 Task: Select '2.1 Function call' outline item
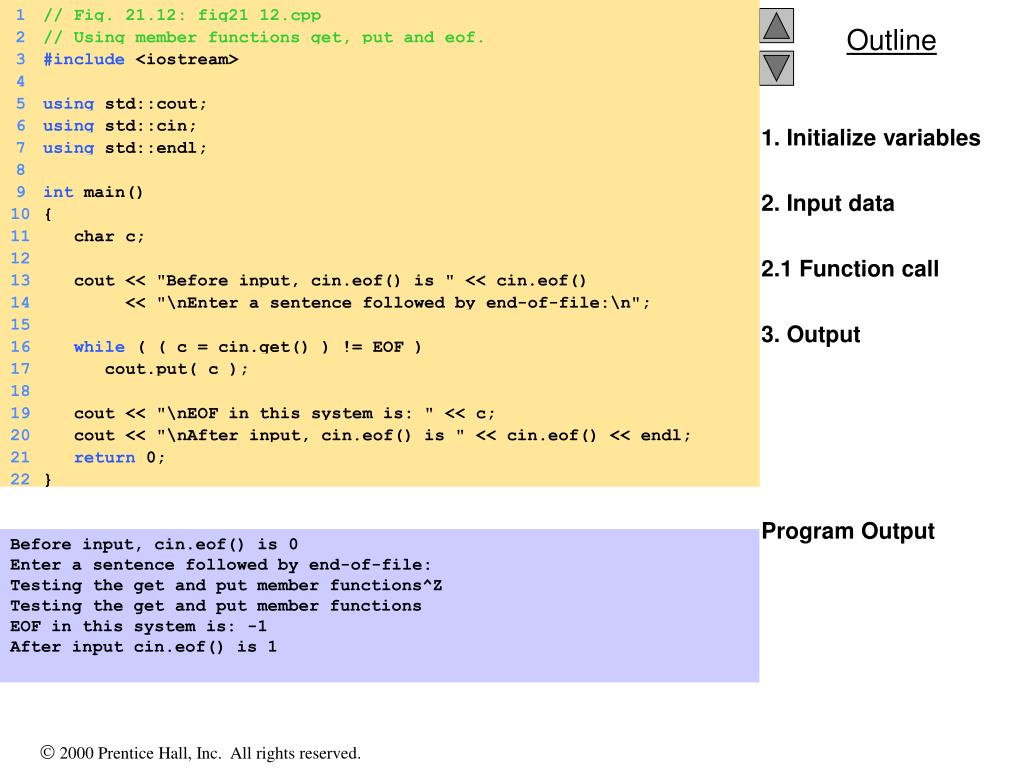(850, 268)
